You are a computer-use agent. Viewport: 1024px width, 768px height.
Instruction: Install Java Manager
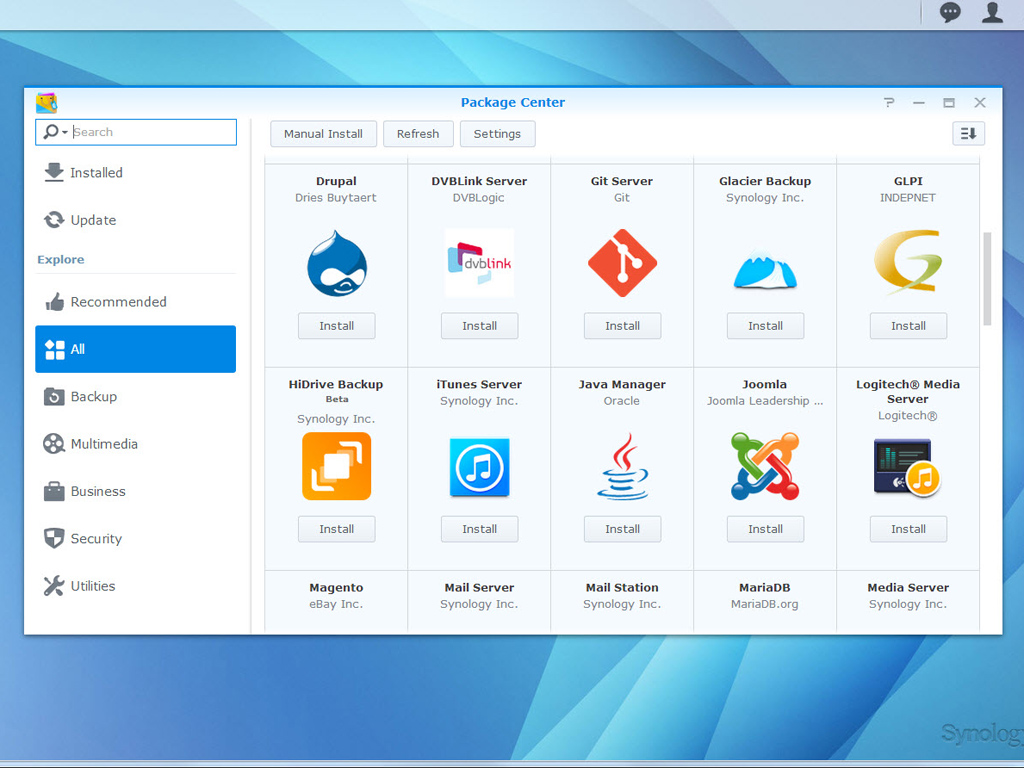(622, 529)
